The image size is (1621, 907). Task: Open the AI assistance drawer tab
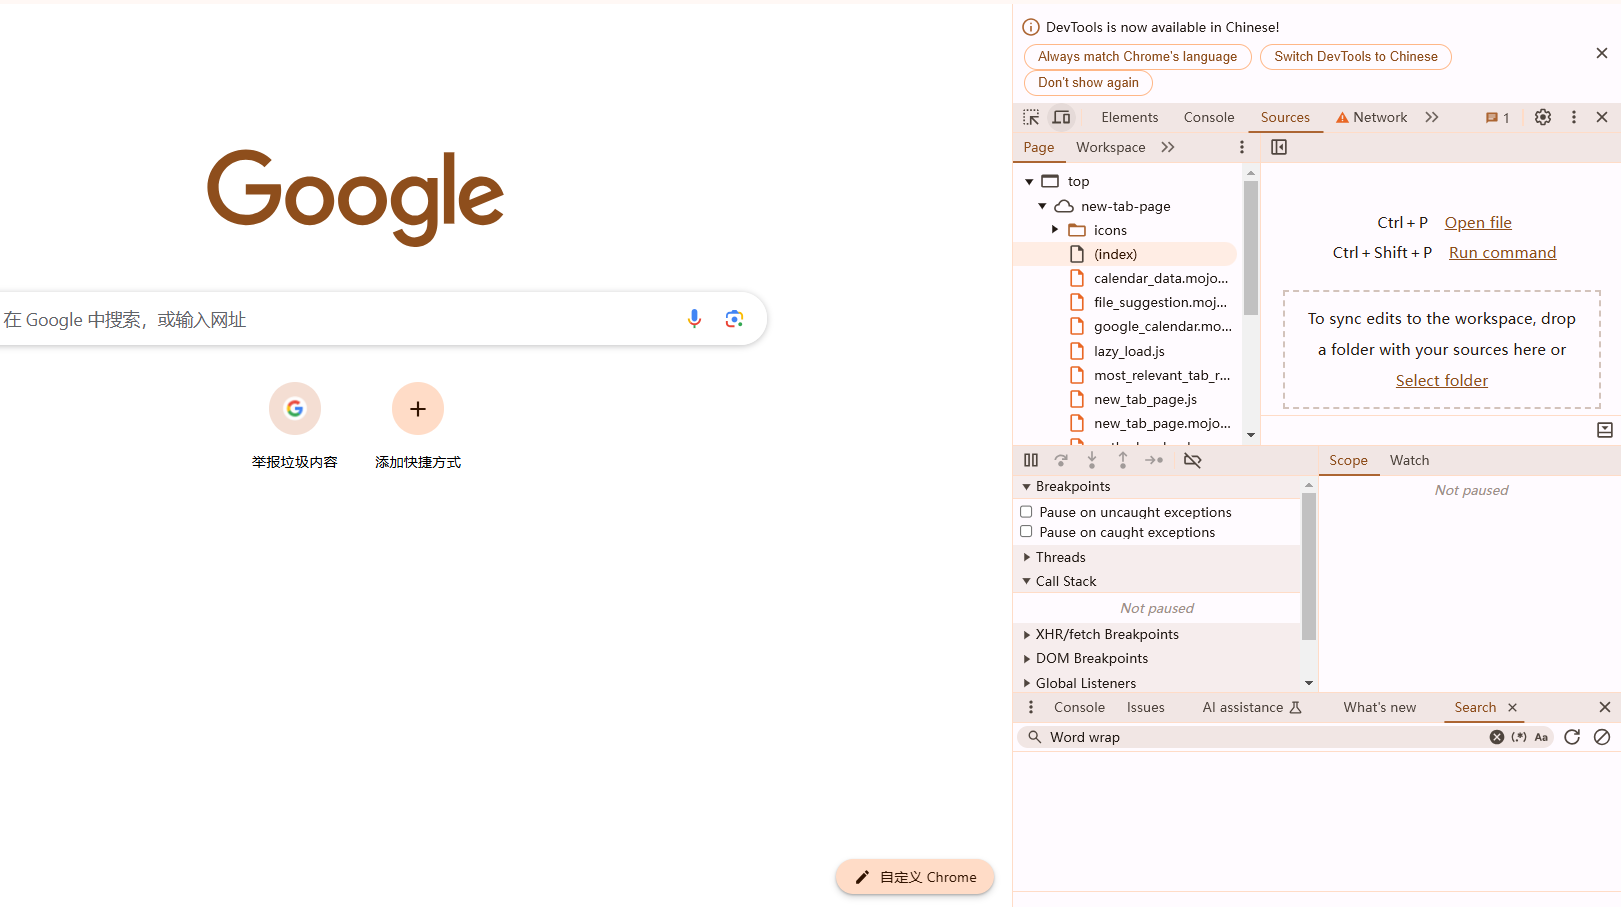point(1252,707)
